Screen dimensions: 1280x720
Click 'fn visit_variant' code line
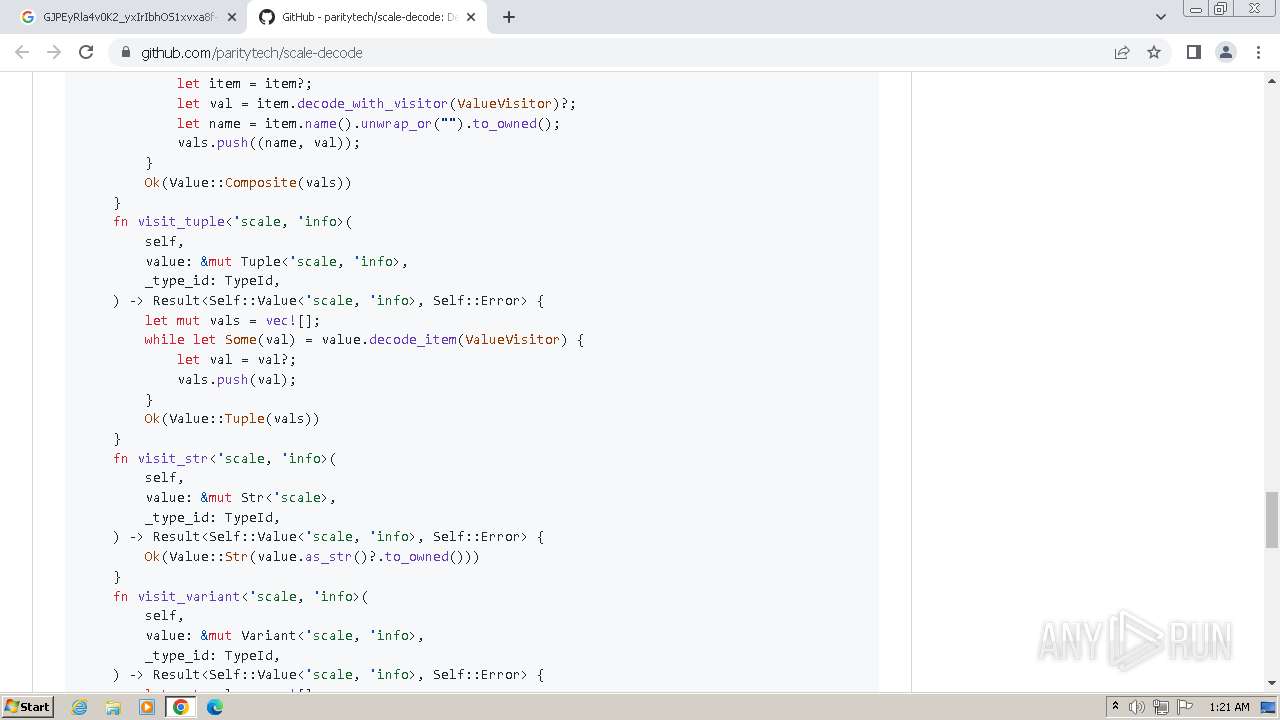pyautogui.click(x=241, y=596)
